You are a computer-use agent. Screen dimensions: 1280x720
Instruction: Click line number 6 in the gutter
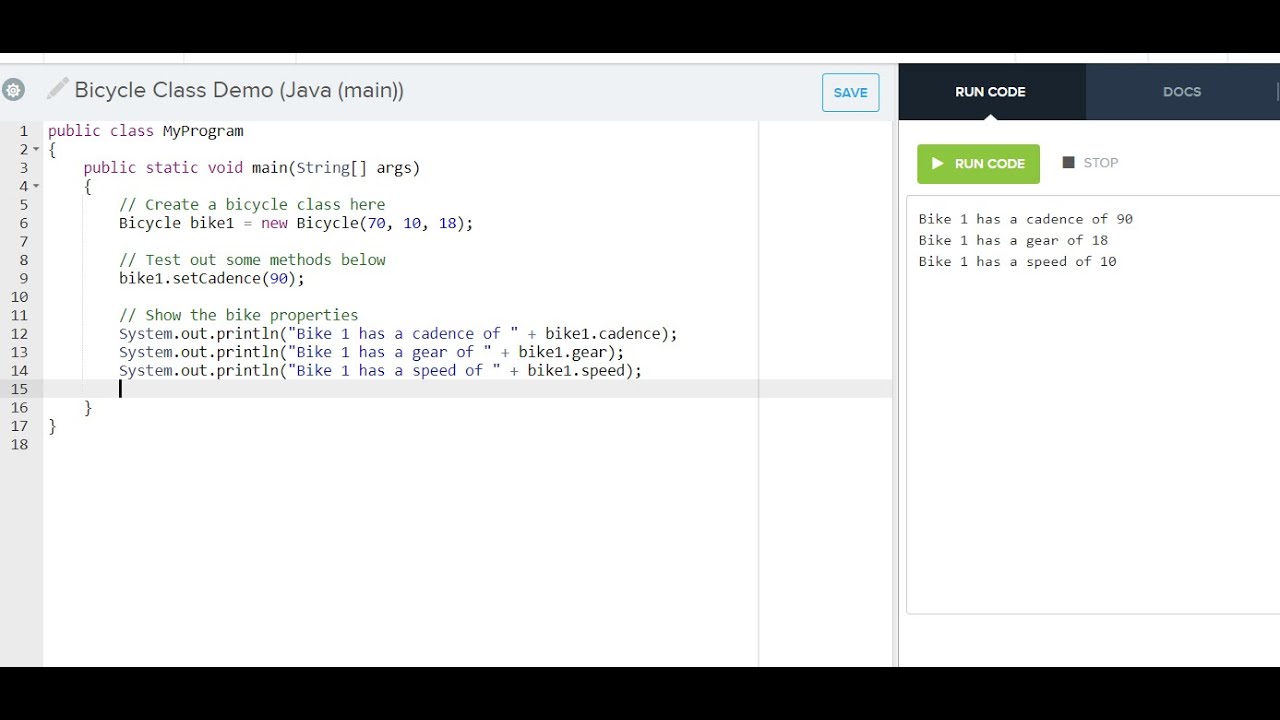tap(23, 223)
